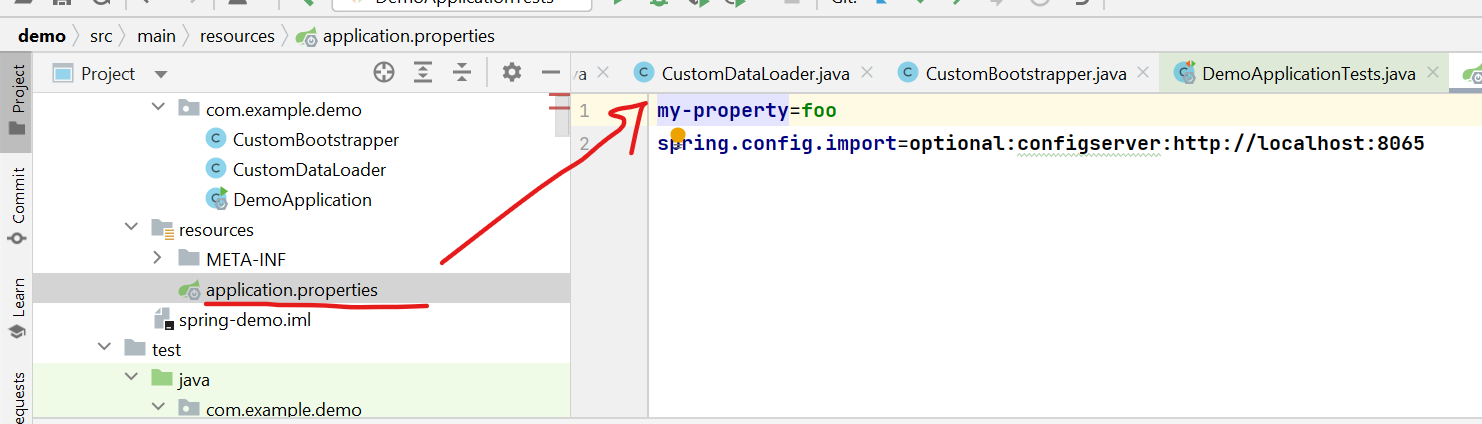
Task: Select application.properties in project tree
Action: [x=292, y=290]
